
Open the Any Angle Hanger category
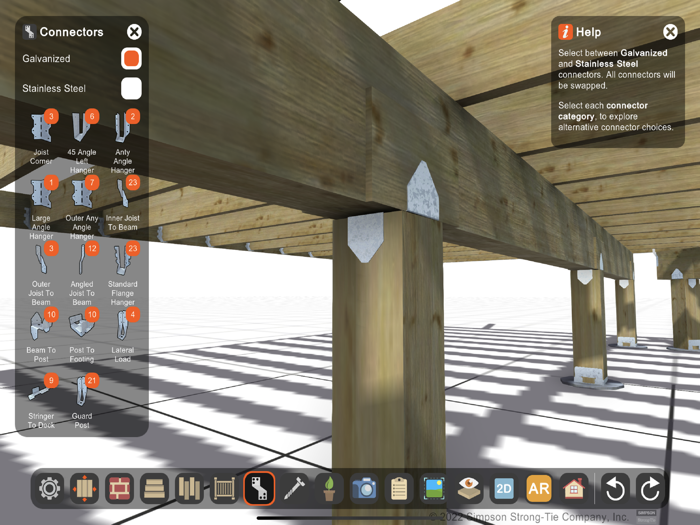(123, 142)
